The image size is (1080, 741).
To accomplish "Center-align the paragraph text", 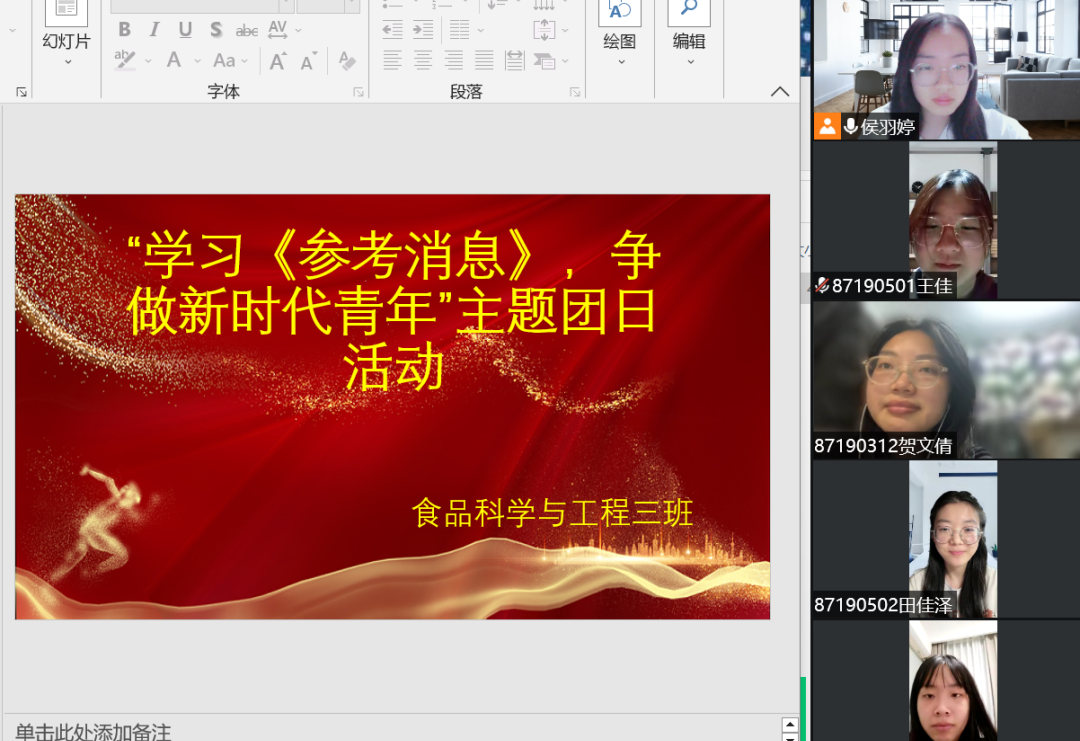I will pos(423,60).
